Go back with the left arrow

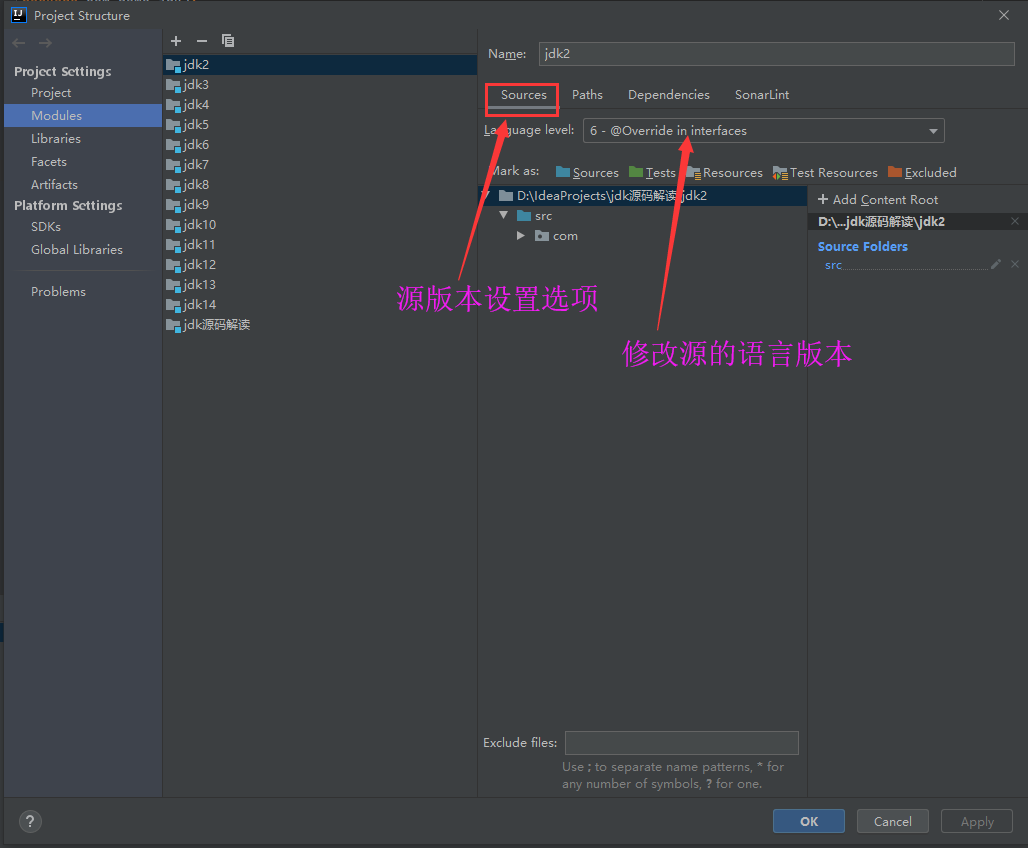pos(18,43)
